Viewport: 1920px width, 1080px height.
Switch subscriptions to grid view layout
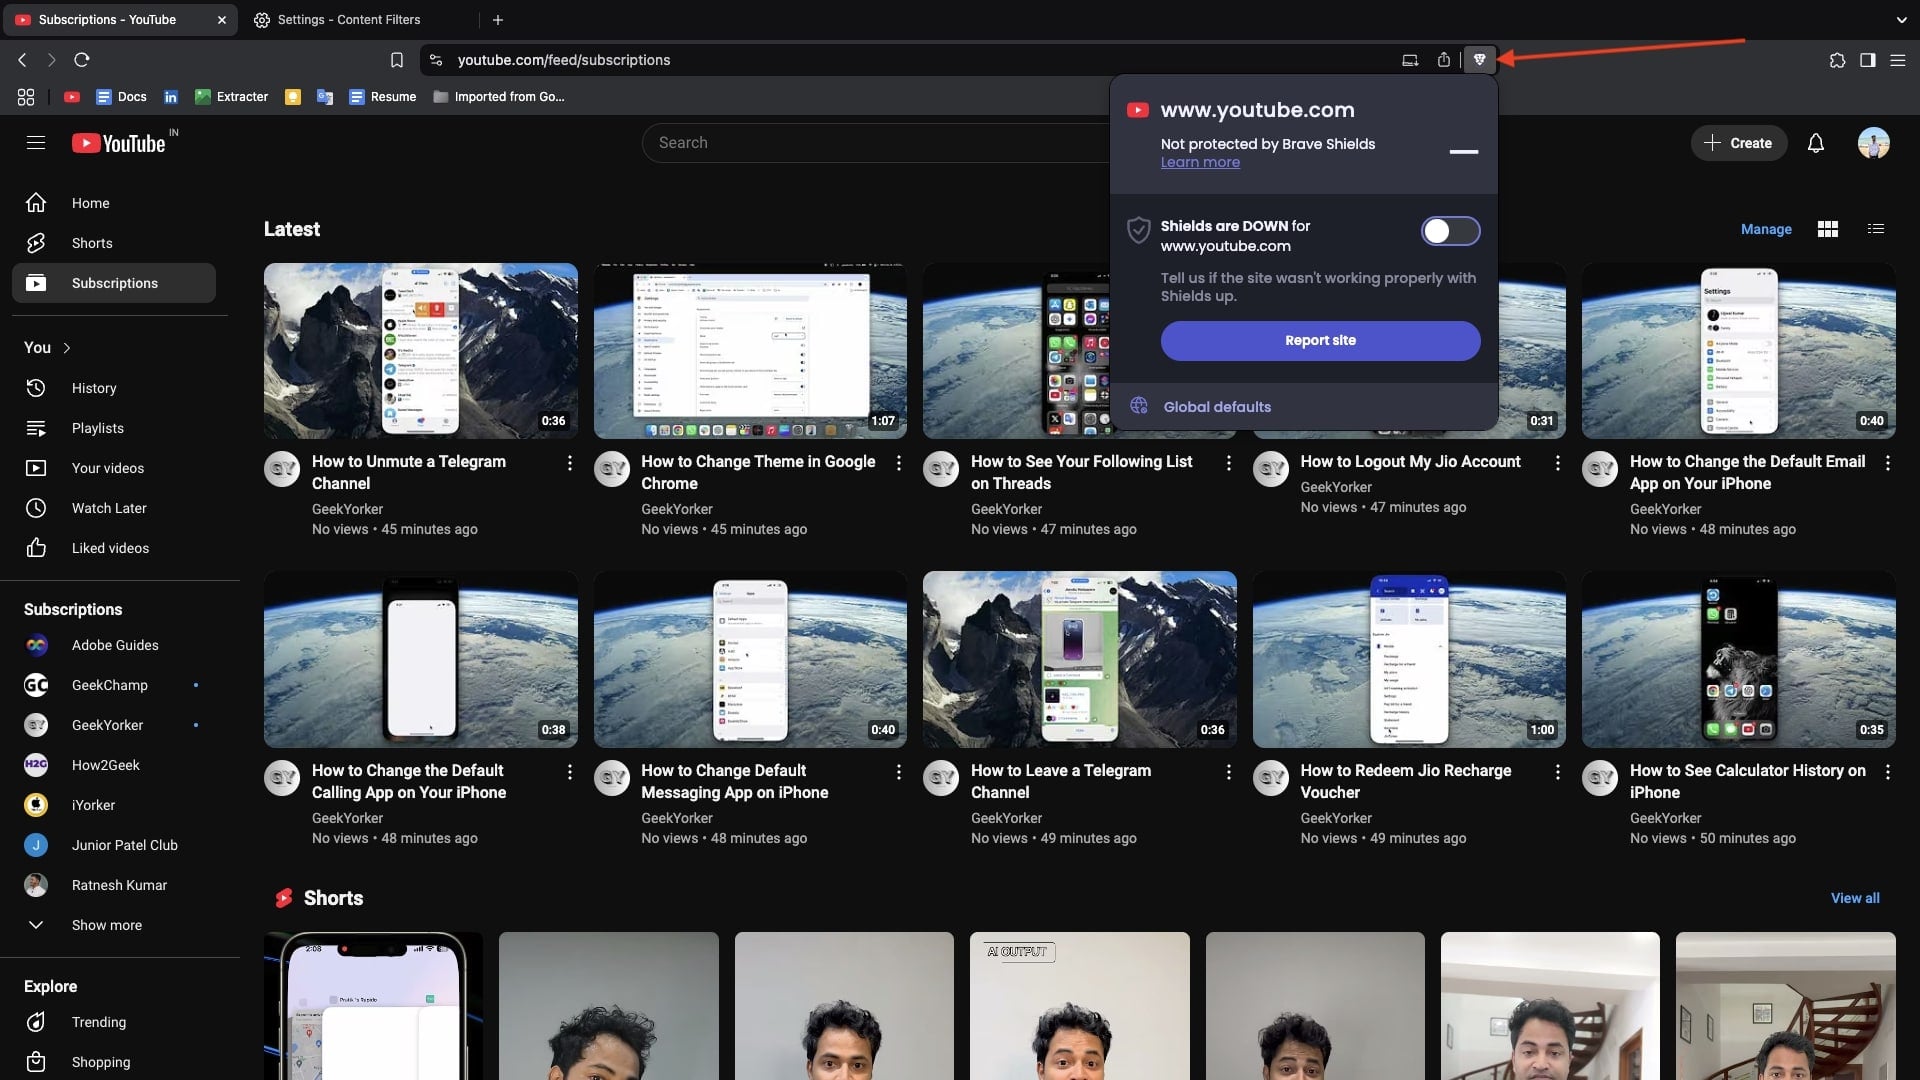point(1827,229)
